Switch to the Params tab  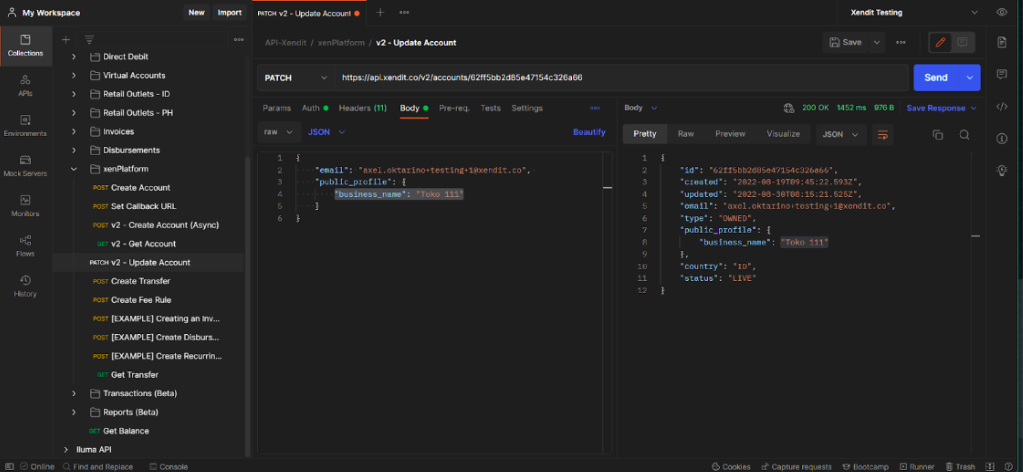pyautogui.click(x=277, y=108)
